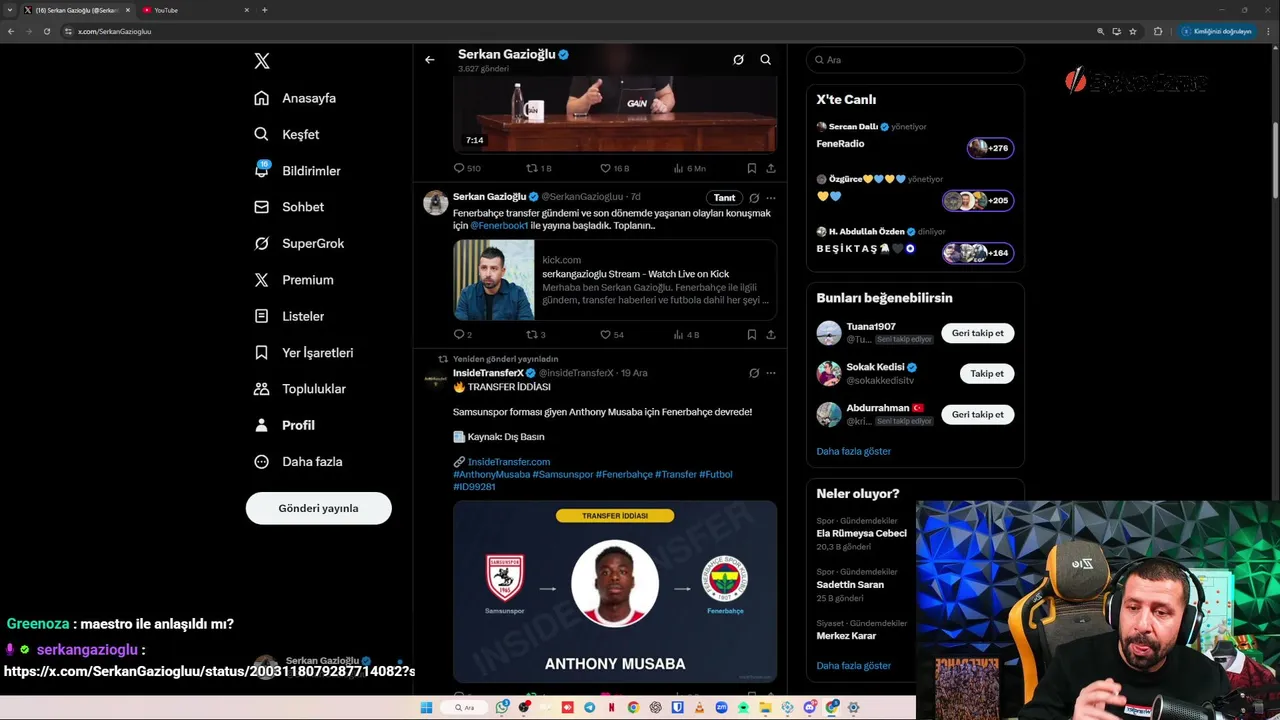Open InsideTransferX profile name
Image resolution: width=1280 pixels, height=720 pixels.
488,373
